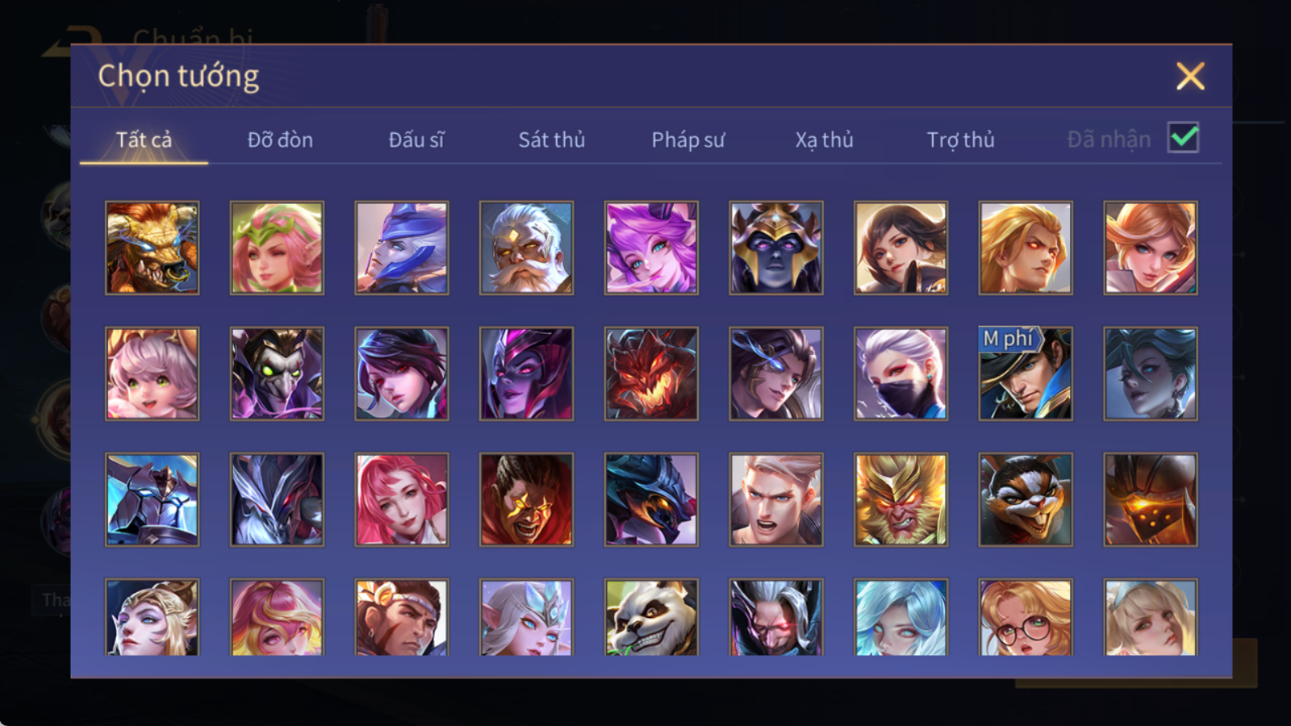Pick the golden lion beast hero

point(152,248)
